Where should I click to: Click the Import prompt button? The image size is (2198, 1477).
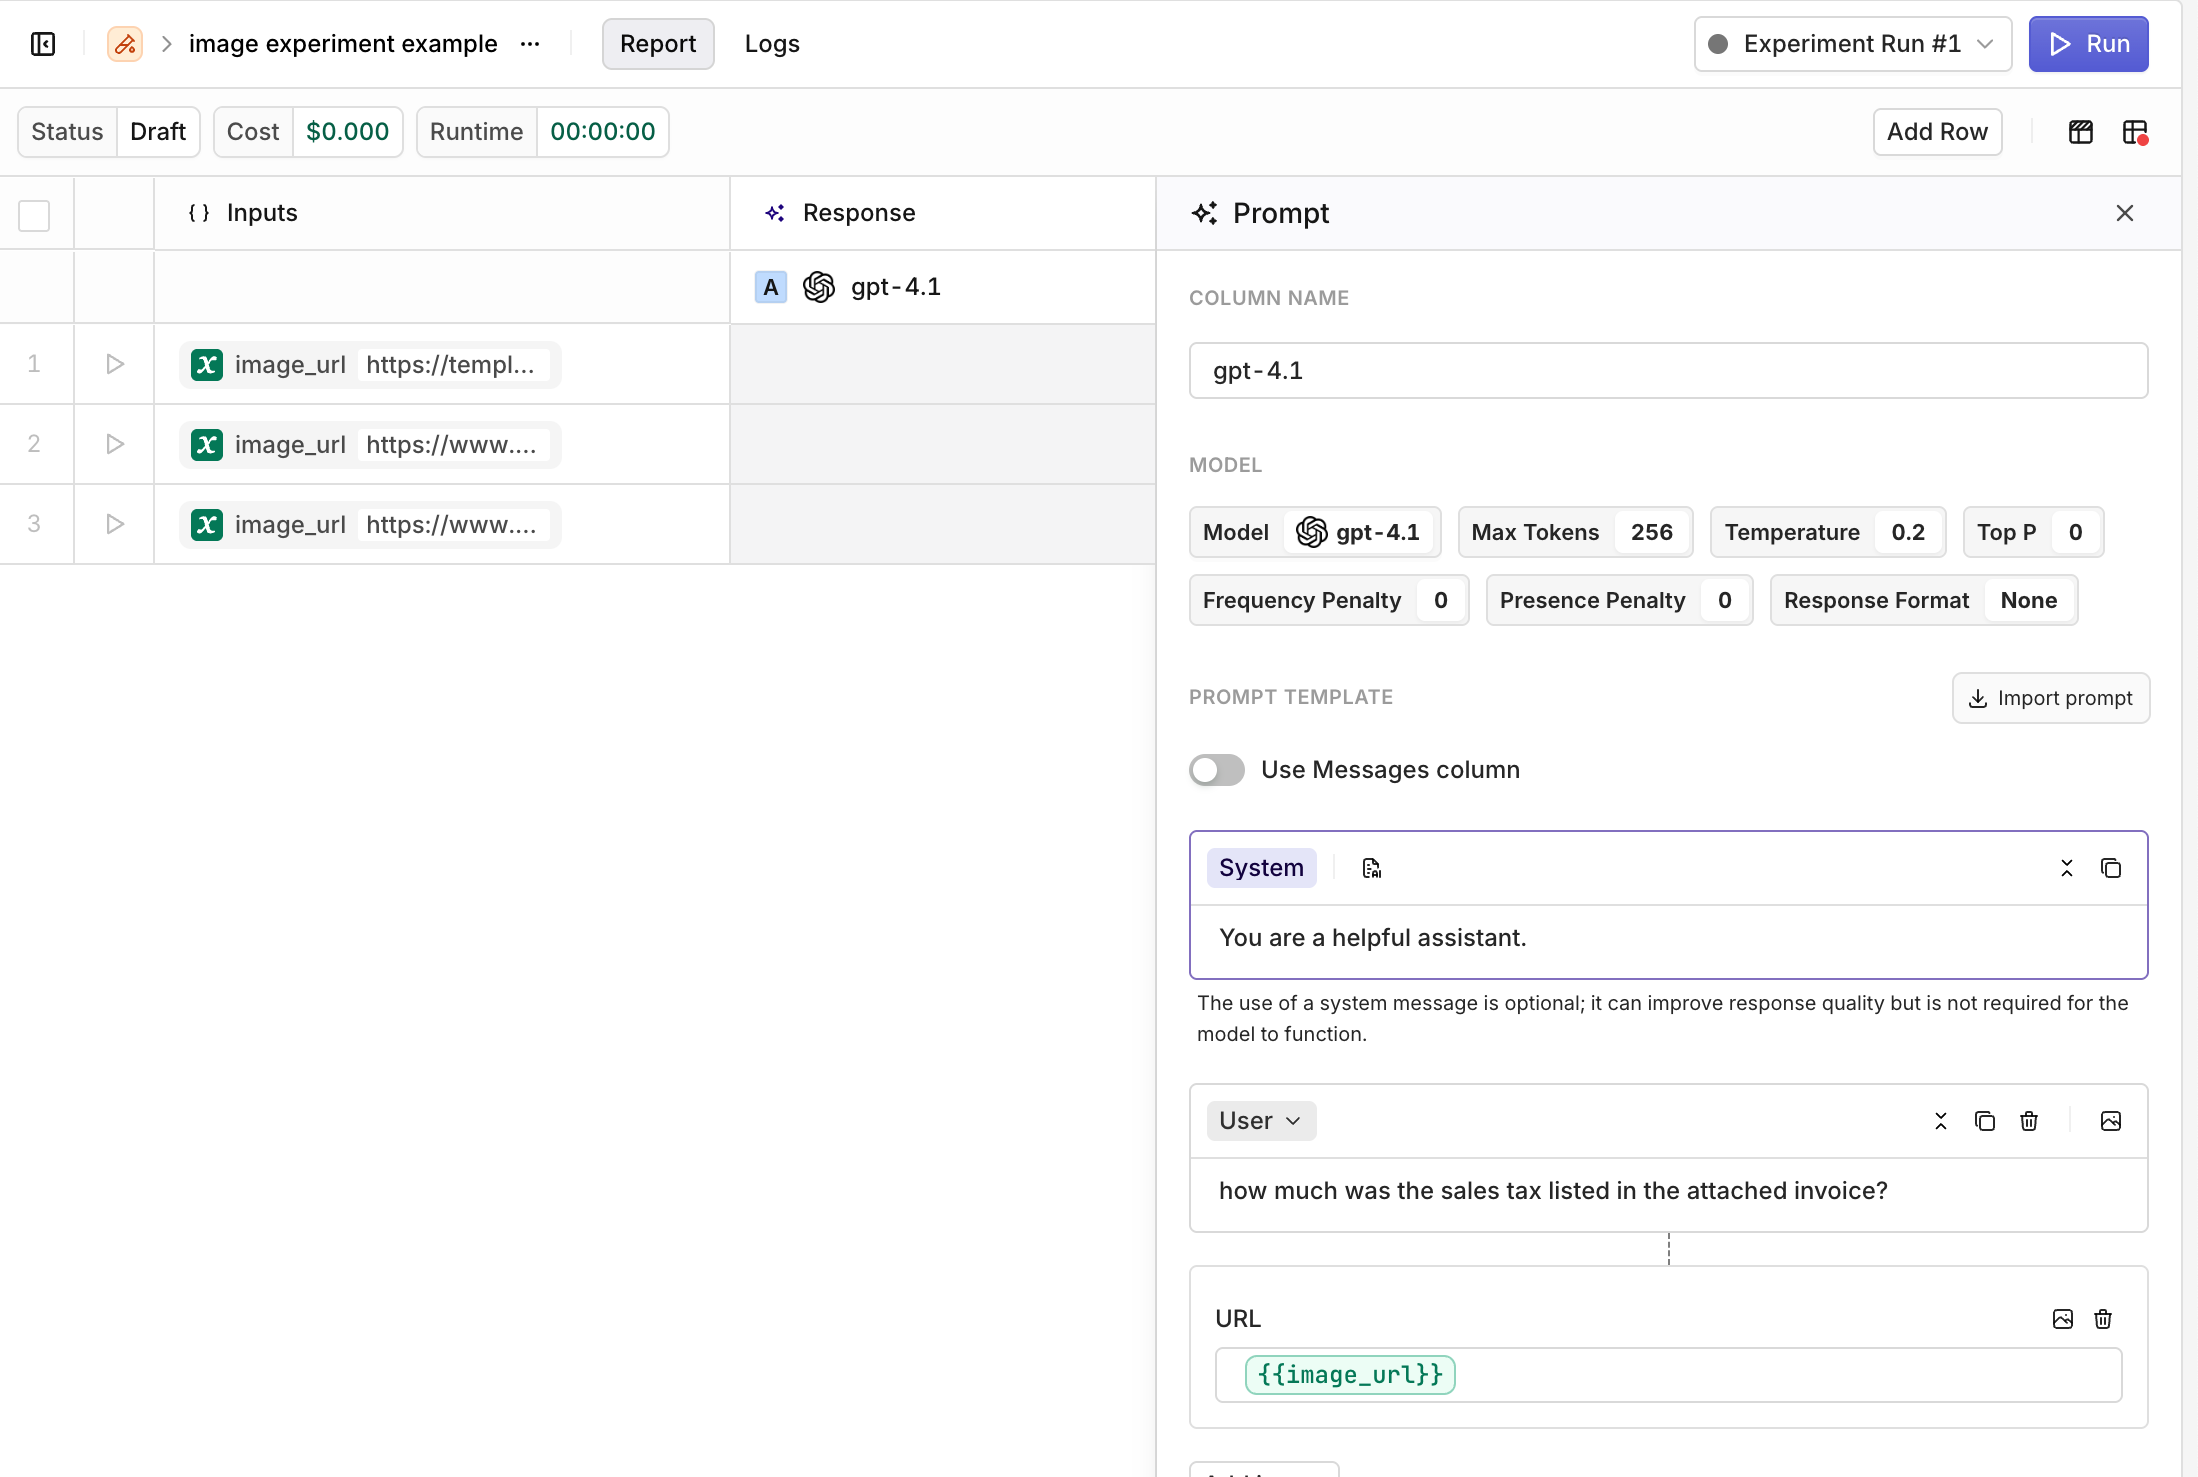tap(2050, 698)
